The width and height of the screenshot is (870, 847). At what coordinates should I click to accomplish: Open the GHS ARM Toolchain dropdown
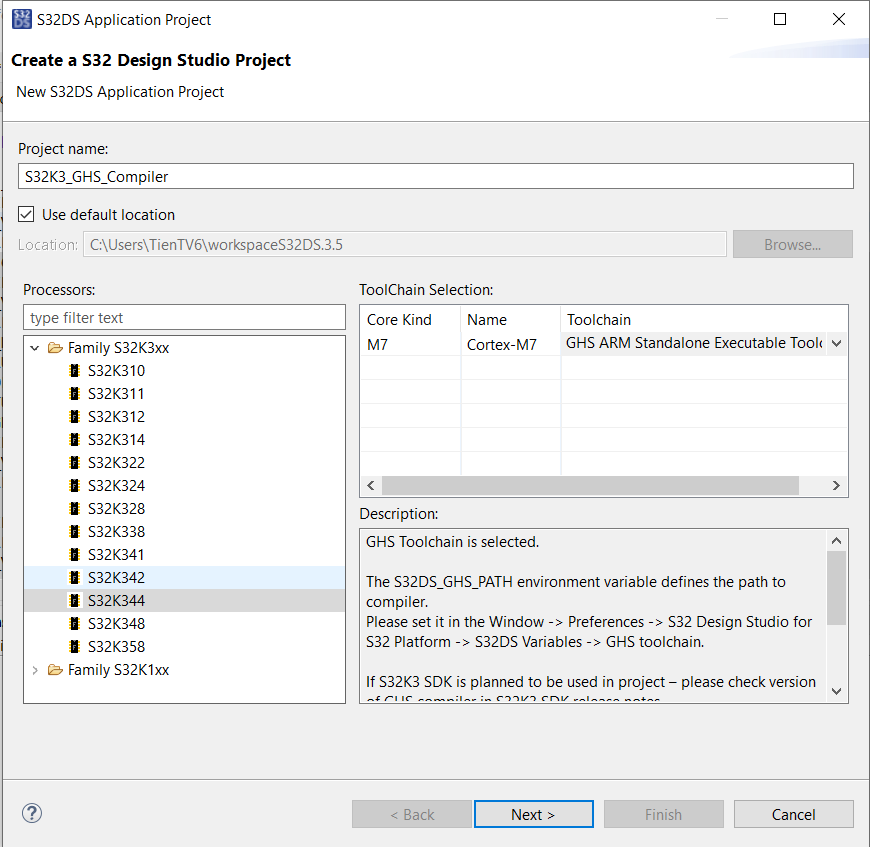coord(836,344)
